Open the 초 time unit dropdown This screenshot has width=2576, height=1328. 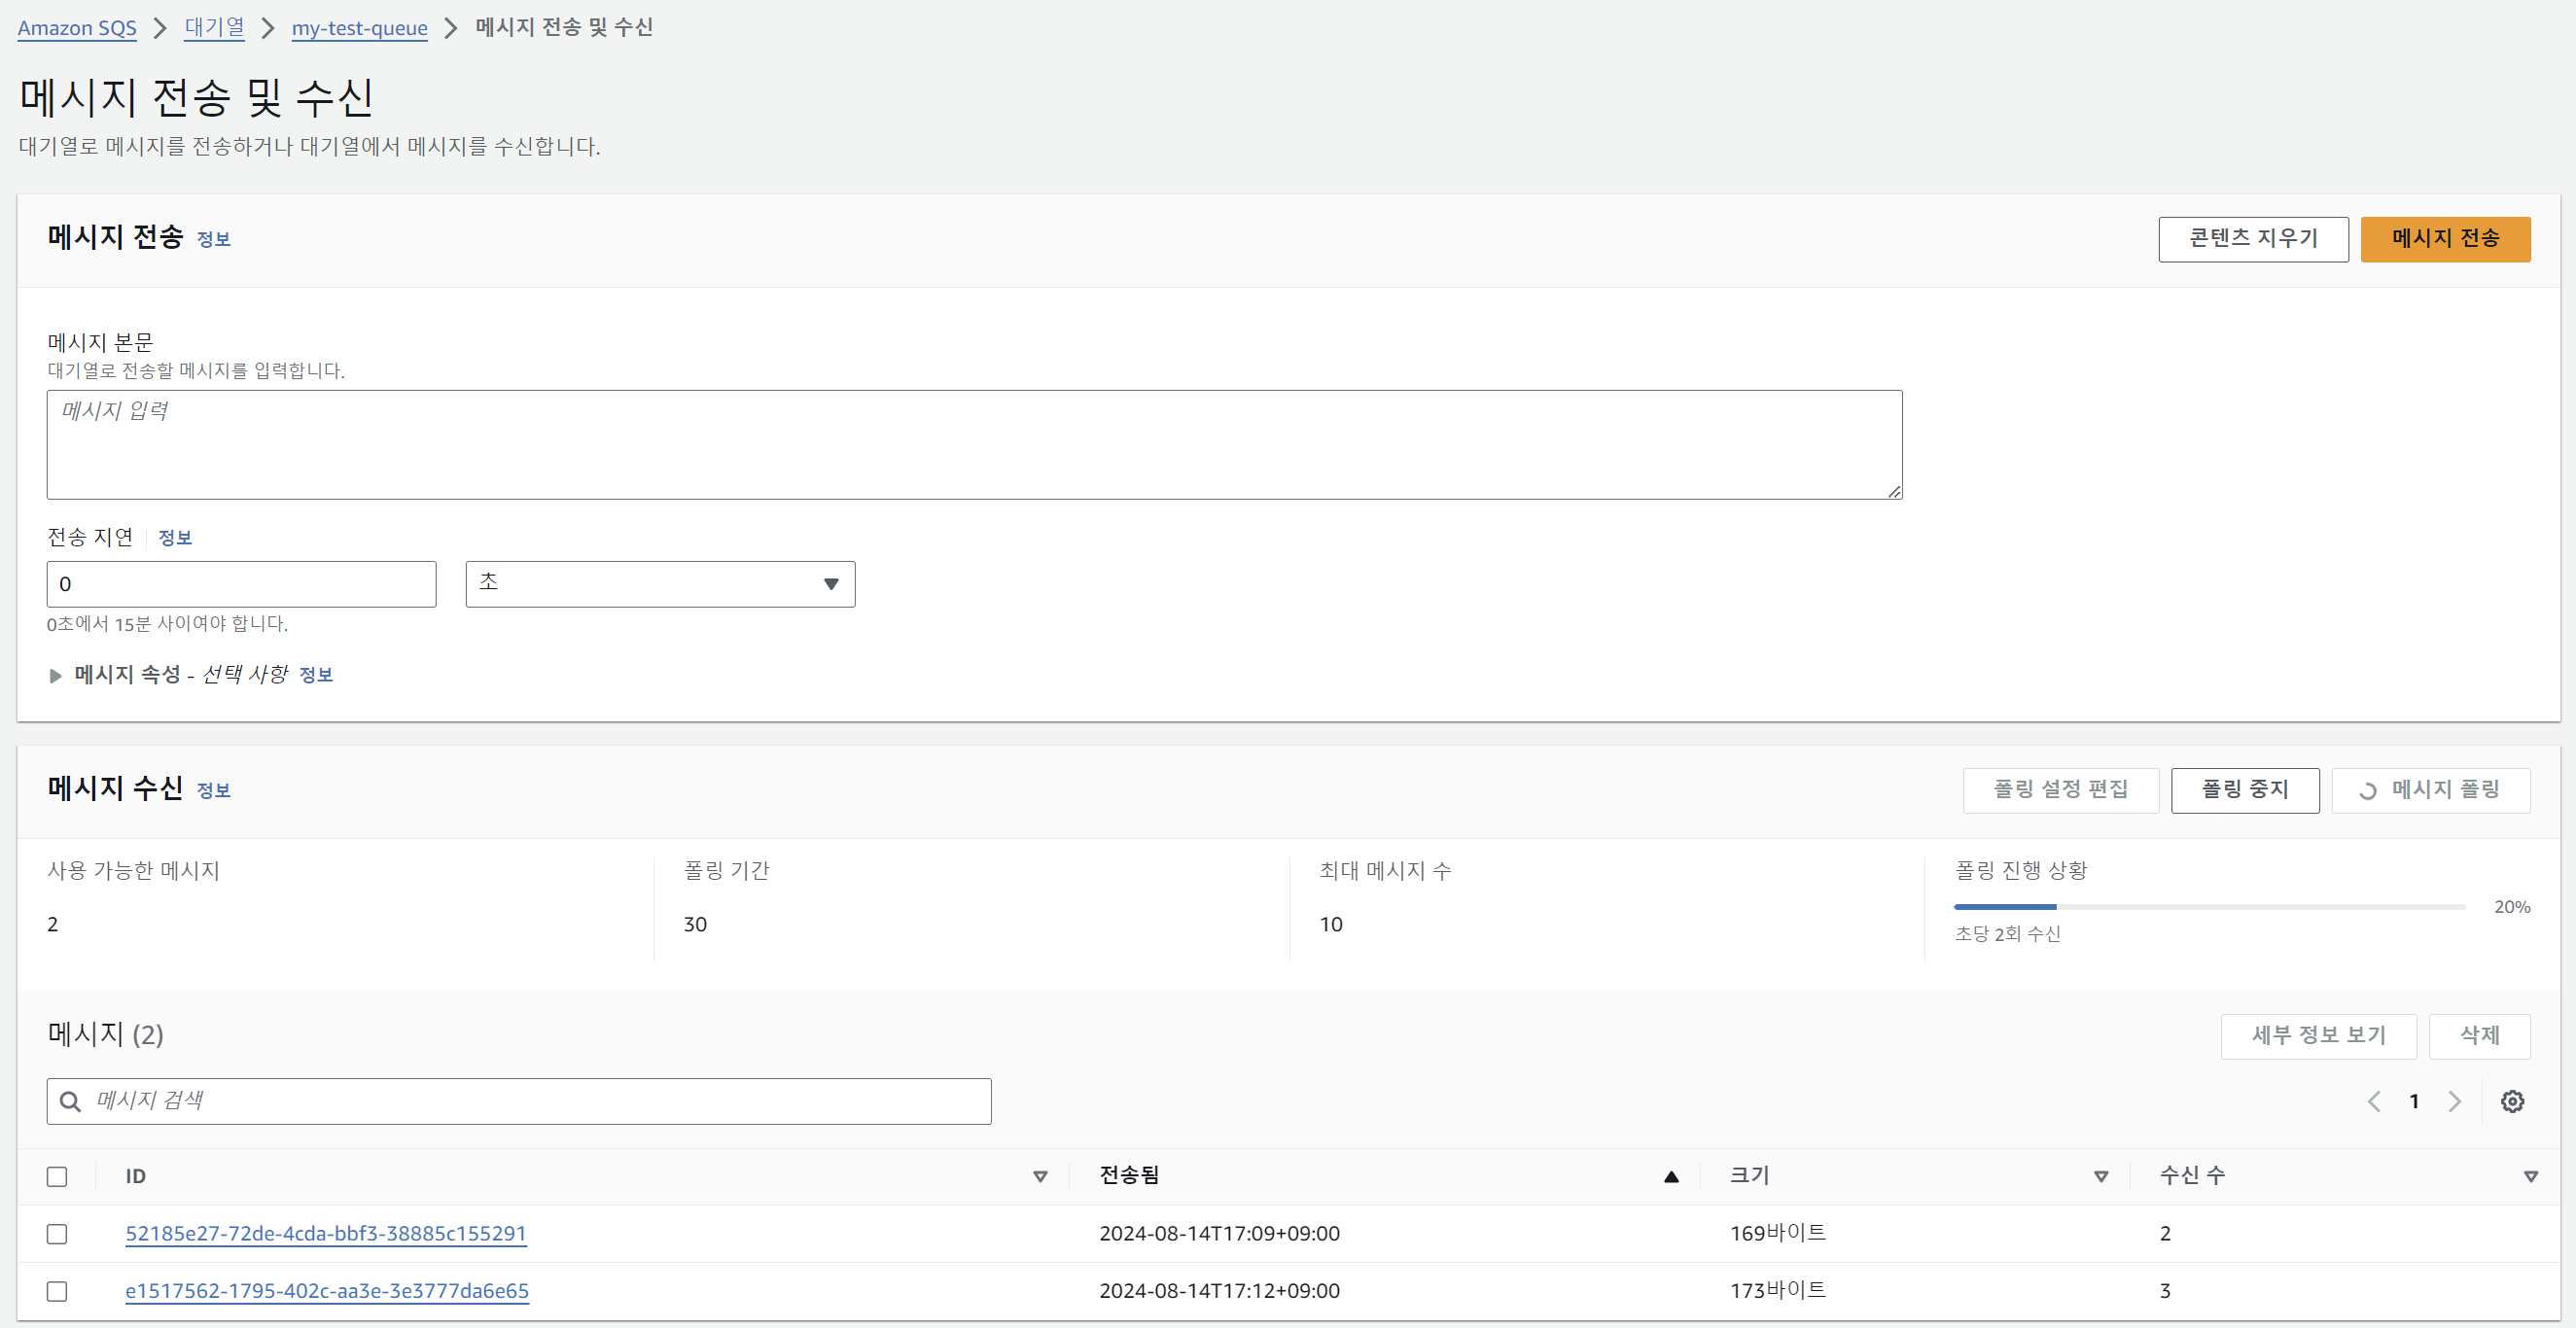click(x=660, y=584)
